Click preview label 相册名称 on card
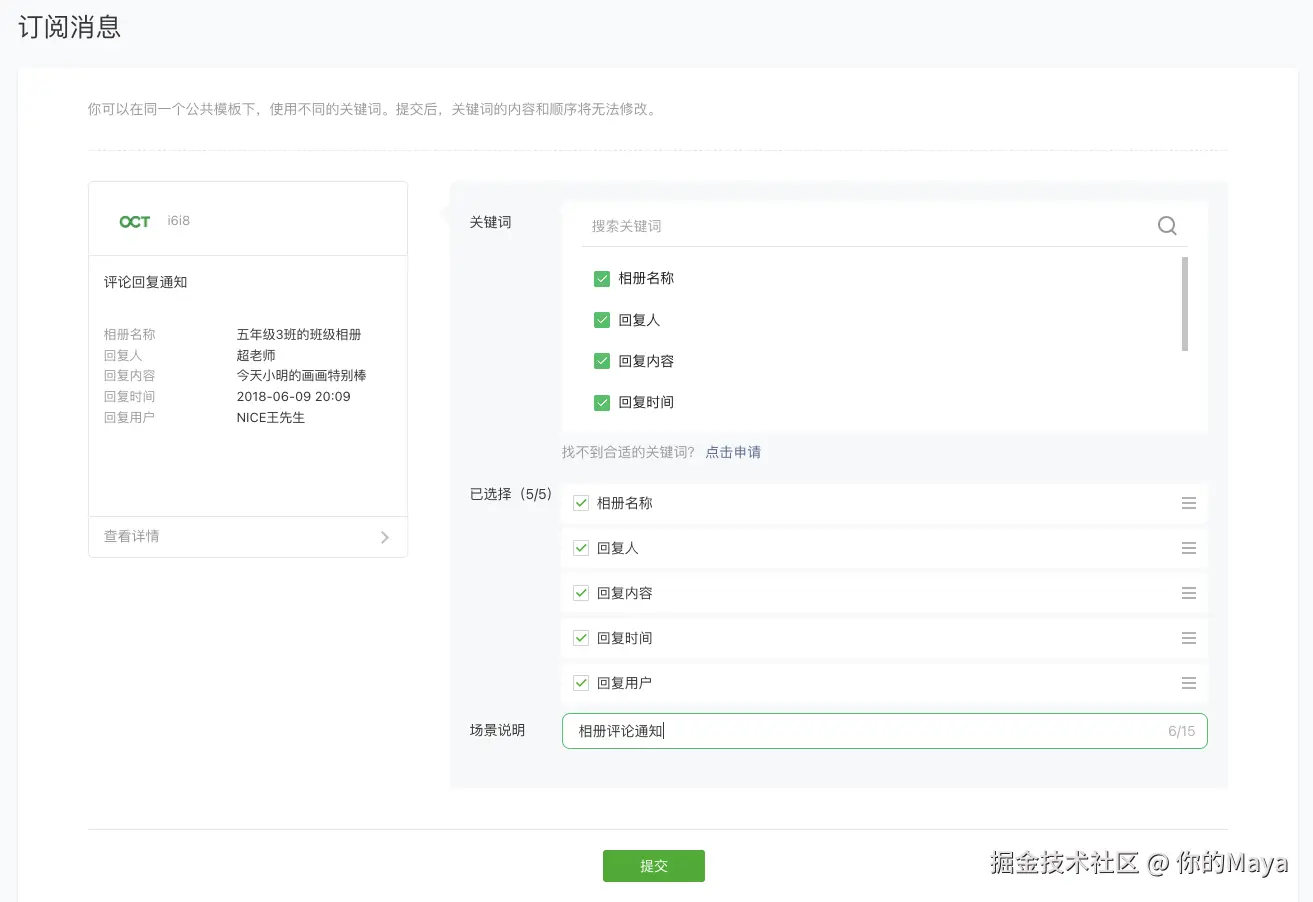The image size is (1313, 902). tap(130, 335)
